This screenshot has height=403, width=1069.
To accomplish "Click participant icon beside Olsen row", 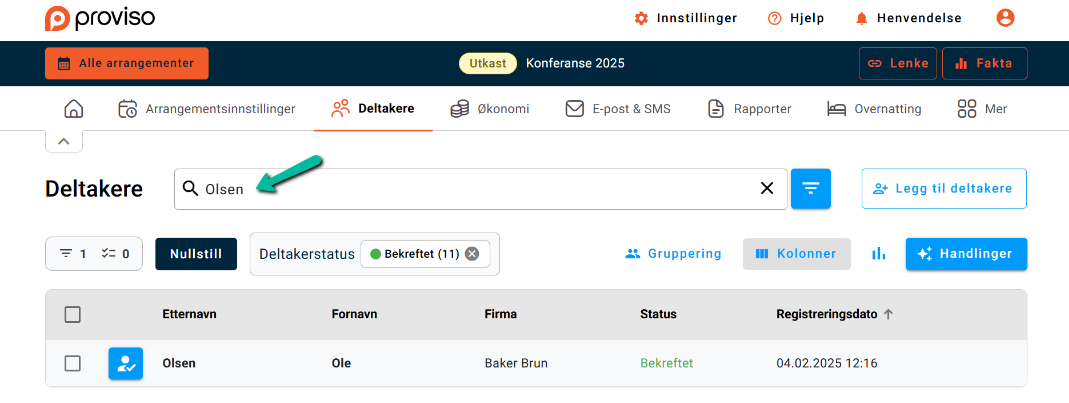I will point(125,364).
